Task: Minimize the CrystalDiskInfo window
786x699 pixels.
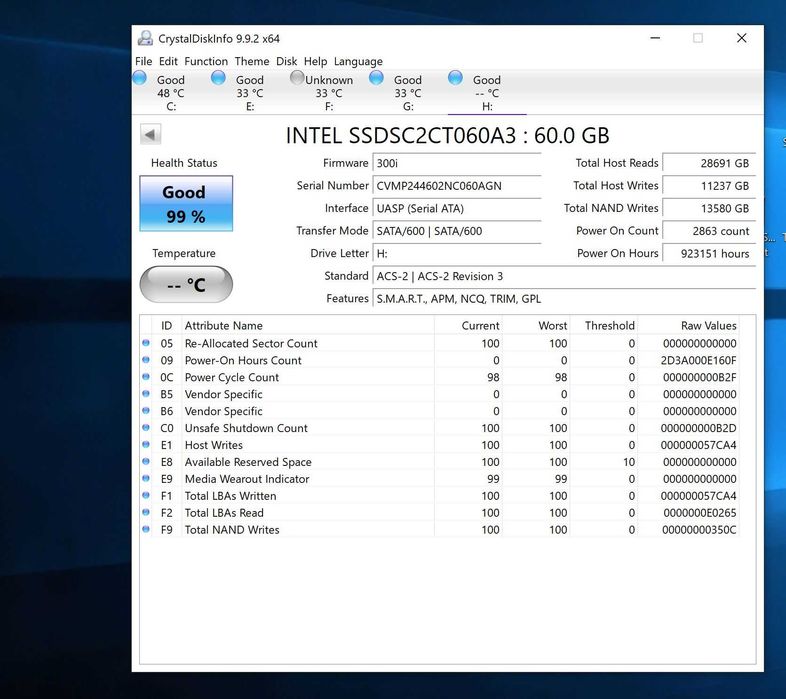Action: pyautogui.click(x=655, y=38)
